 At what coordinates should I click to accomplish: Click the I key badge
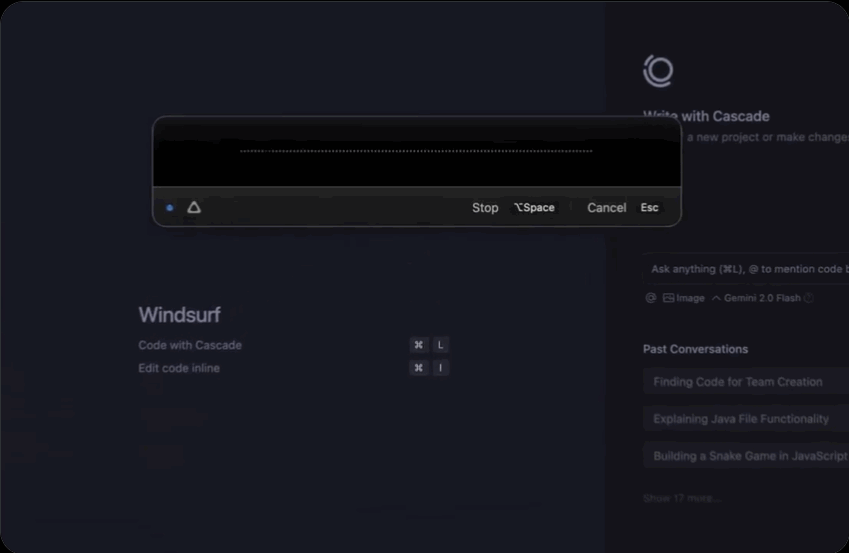coord(440,368)
